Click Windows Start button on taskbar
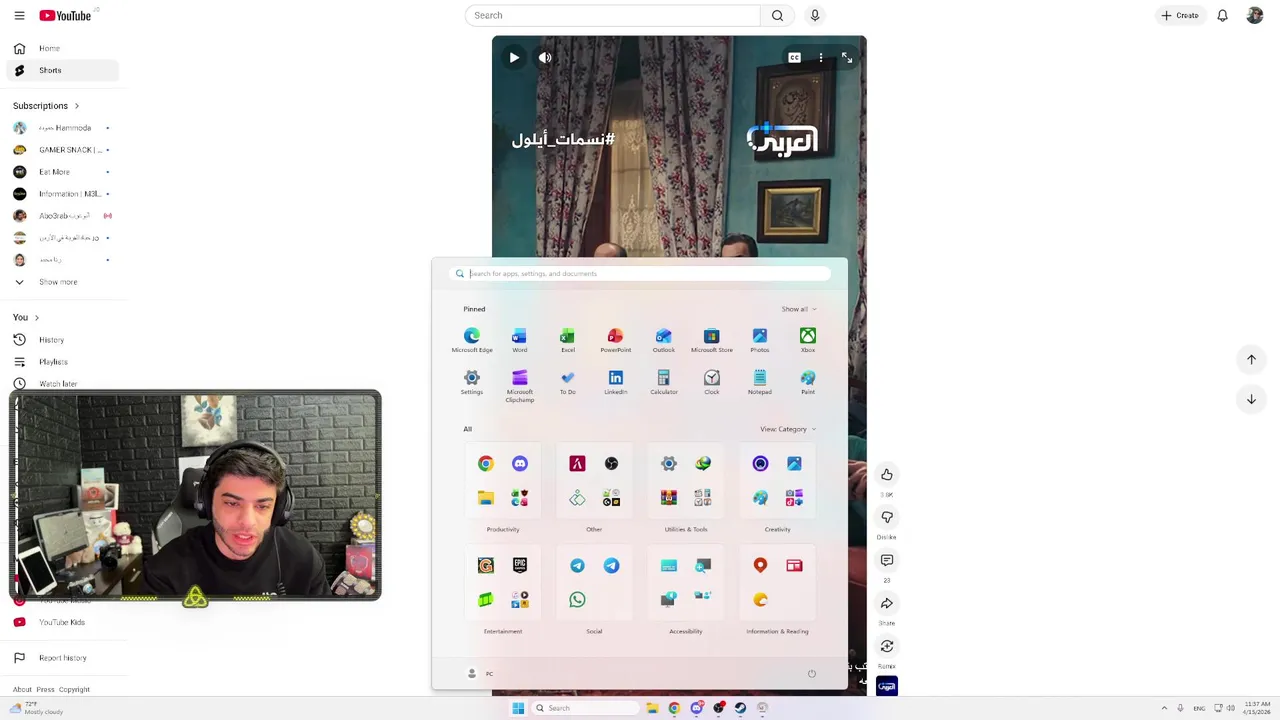This screenshot has height=720, width=1280. 518,708
